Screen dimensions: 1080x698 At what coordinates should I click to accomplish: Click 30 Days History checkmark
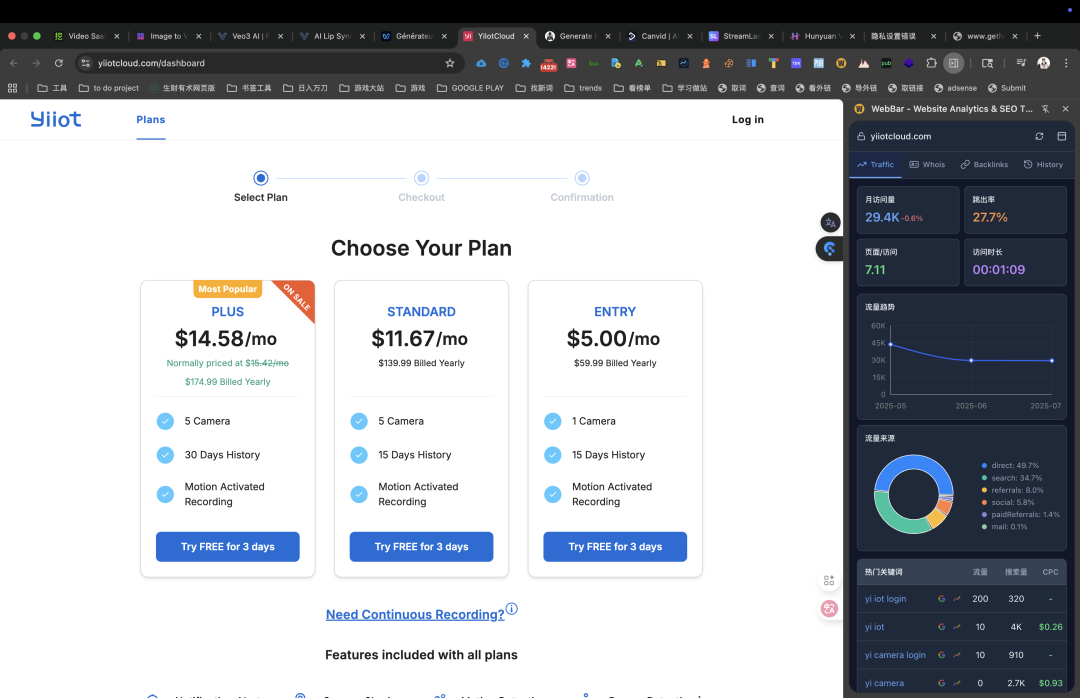pos(165,455)
